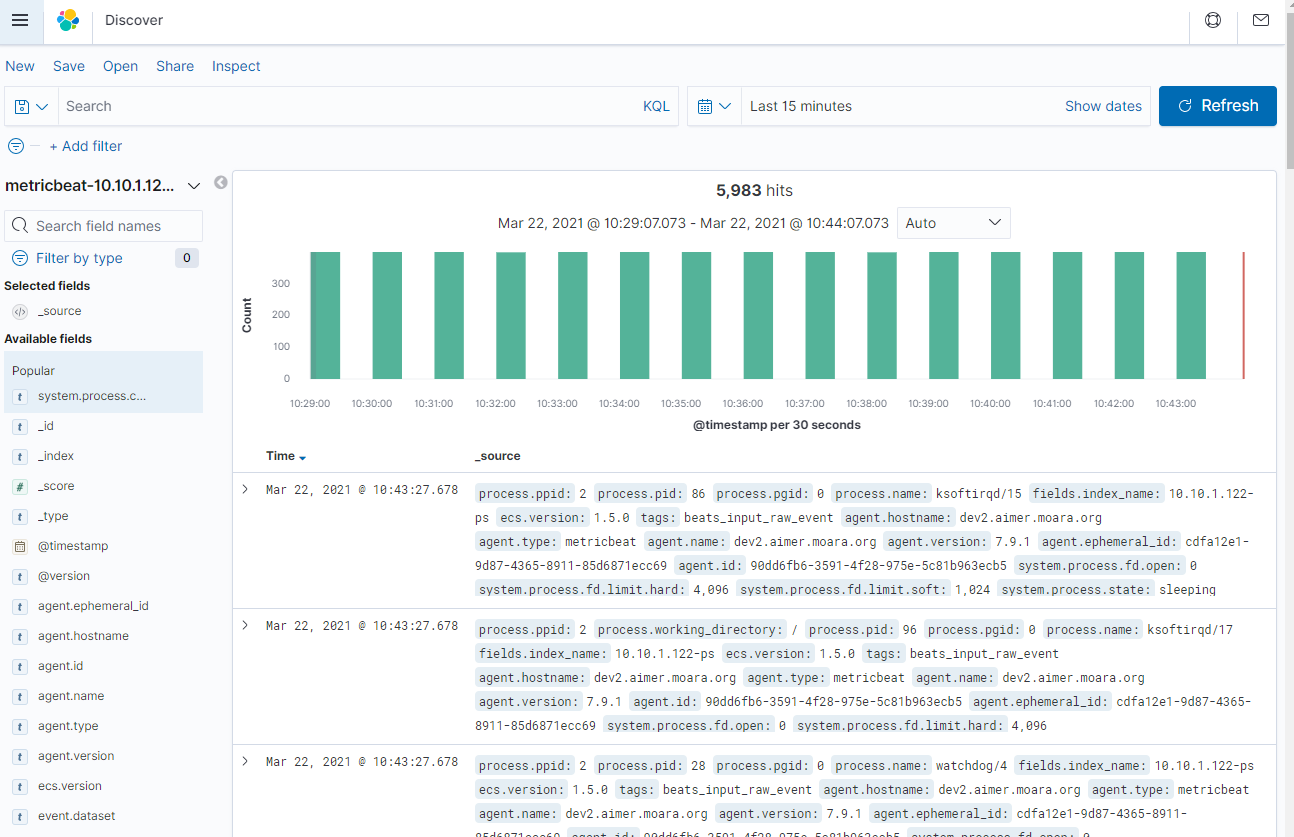Open the saved query menu icon
The height and width of the screenshot is (837, 1294).
point(32,106)
